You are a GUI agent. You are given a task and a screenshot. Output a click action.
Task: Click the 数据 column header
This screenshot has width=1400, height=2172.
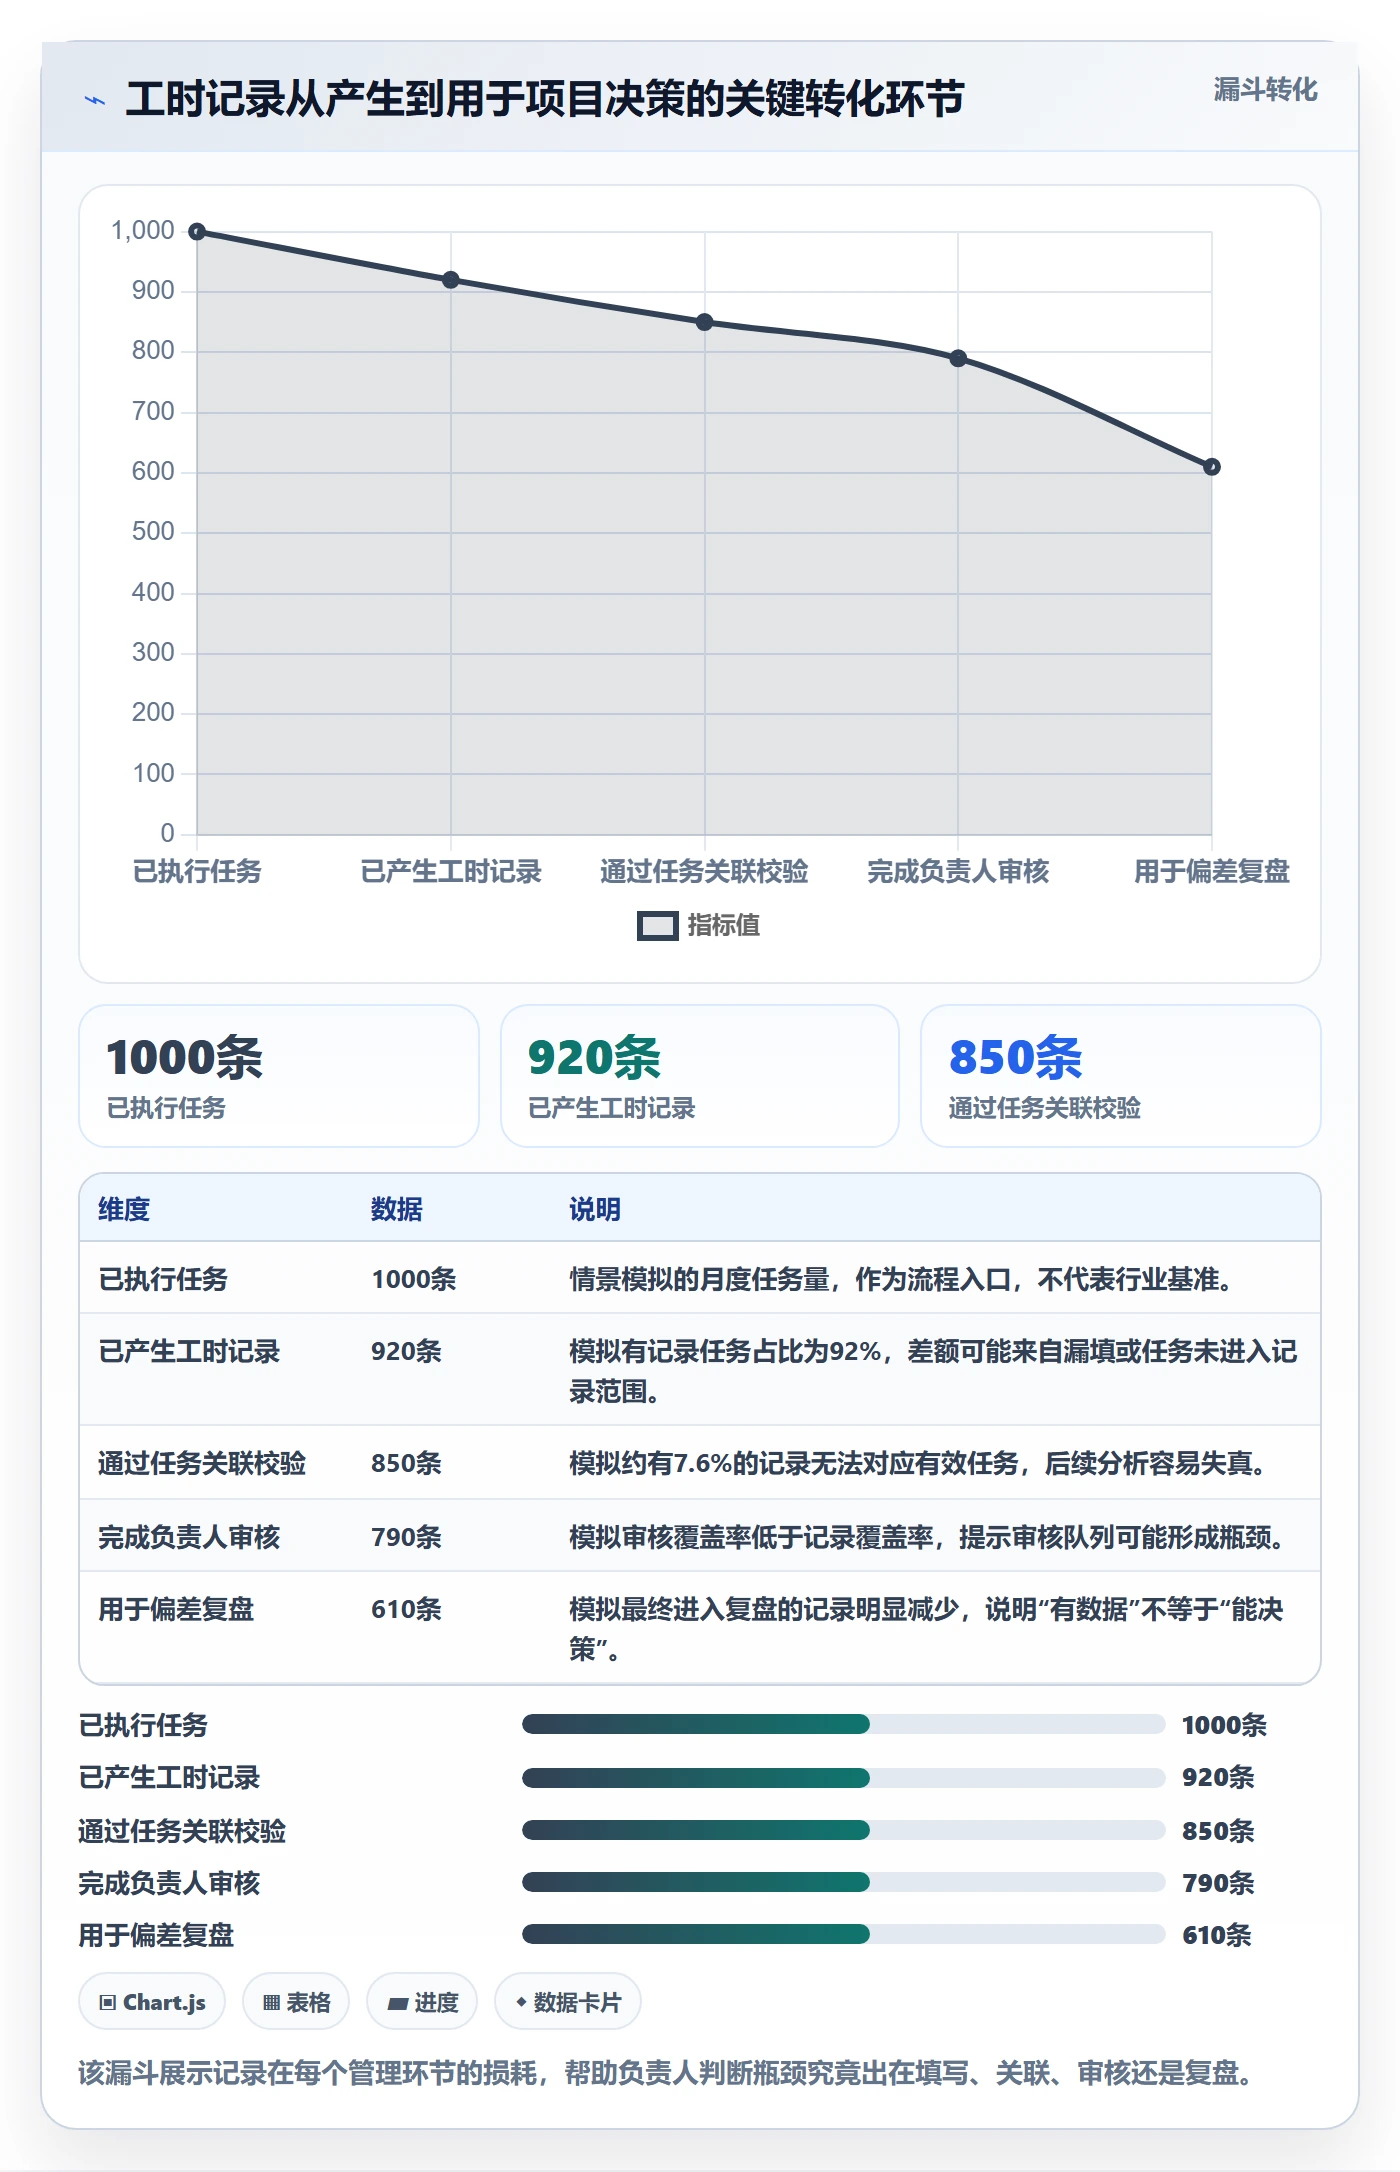pyautogui.click(x=397, y=1209)
